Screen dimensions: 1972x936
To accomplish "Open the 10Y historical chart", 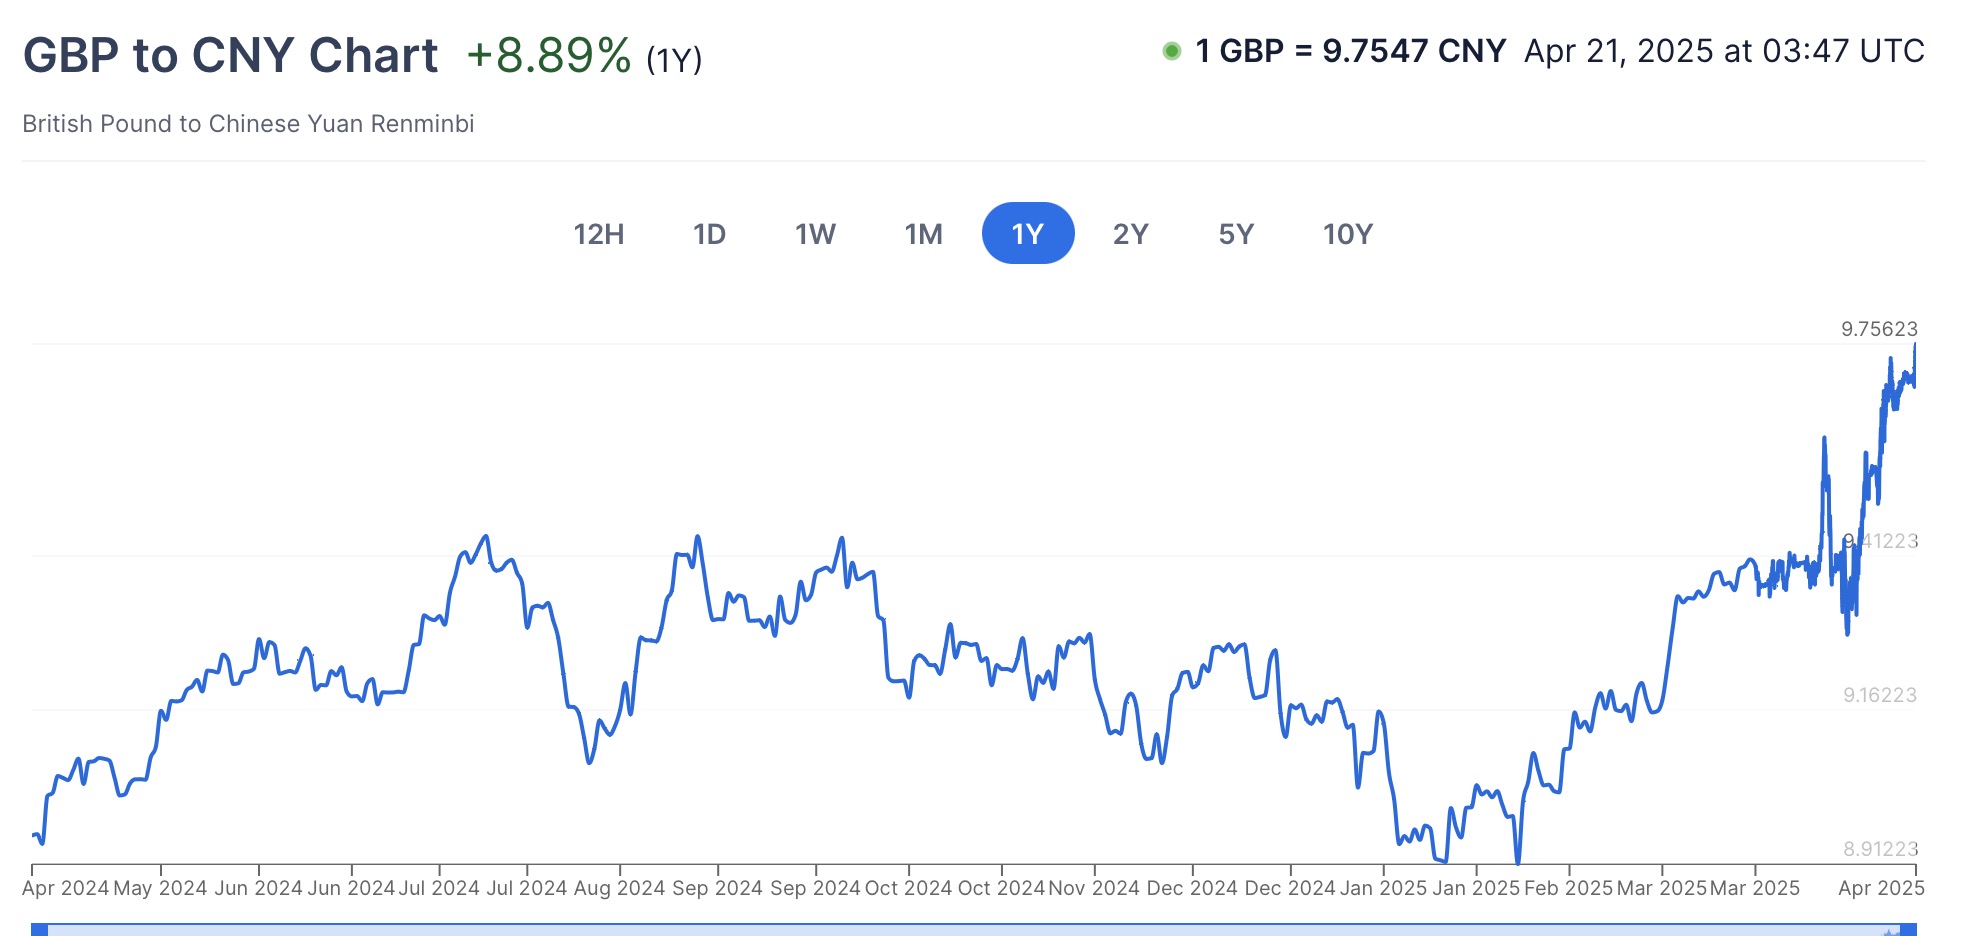I will [1346, 233].
